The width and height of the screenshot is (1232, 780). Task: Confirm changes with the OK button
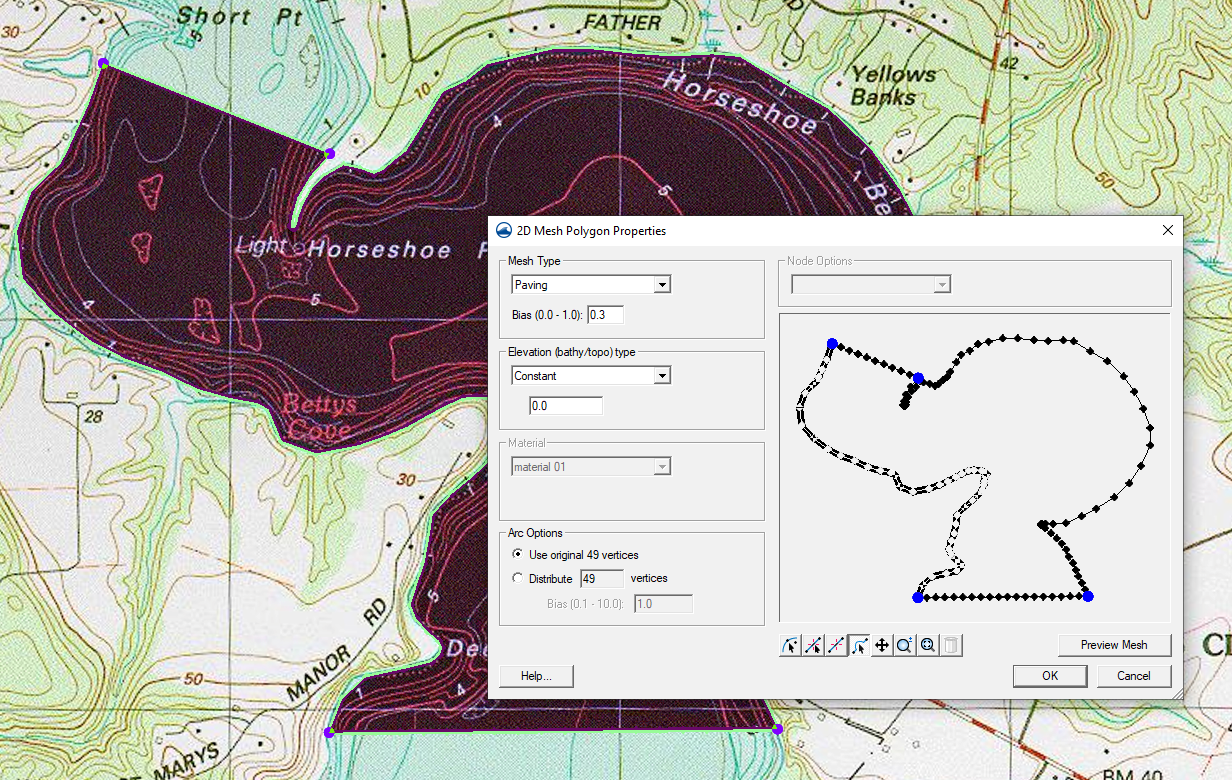point(1050,676)
